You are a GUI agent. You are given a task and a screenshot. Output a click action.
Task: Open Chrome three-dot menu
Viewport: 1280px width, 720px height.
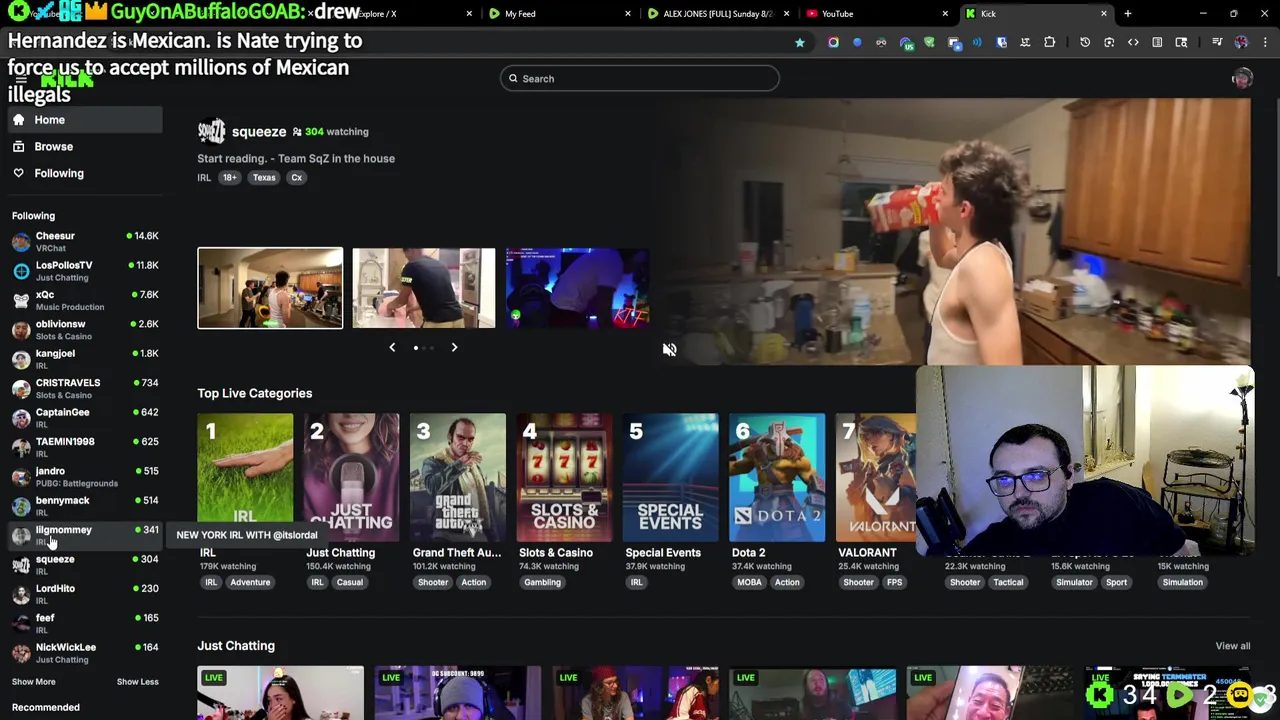click(1265, 42)
